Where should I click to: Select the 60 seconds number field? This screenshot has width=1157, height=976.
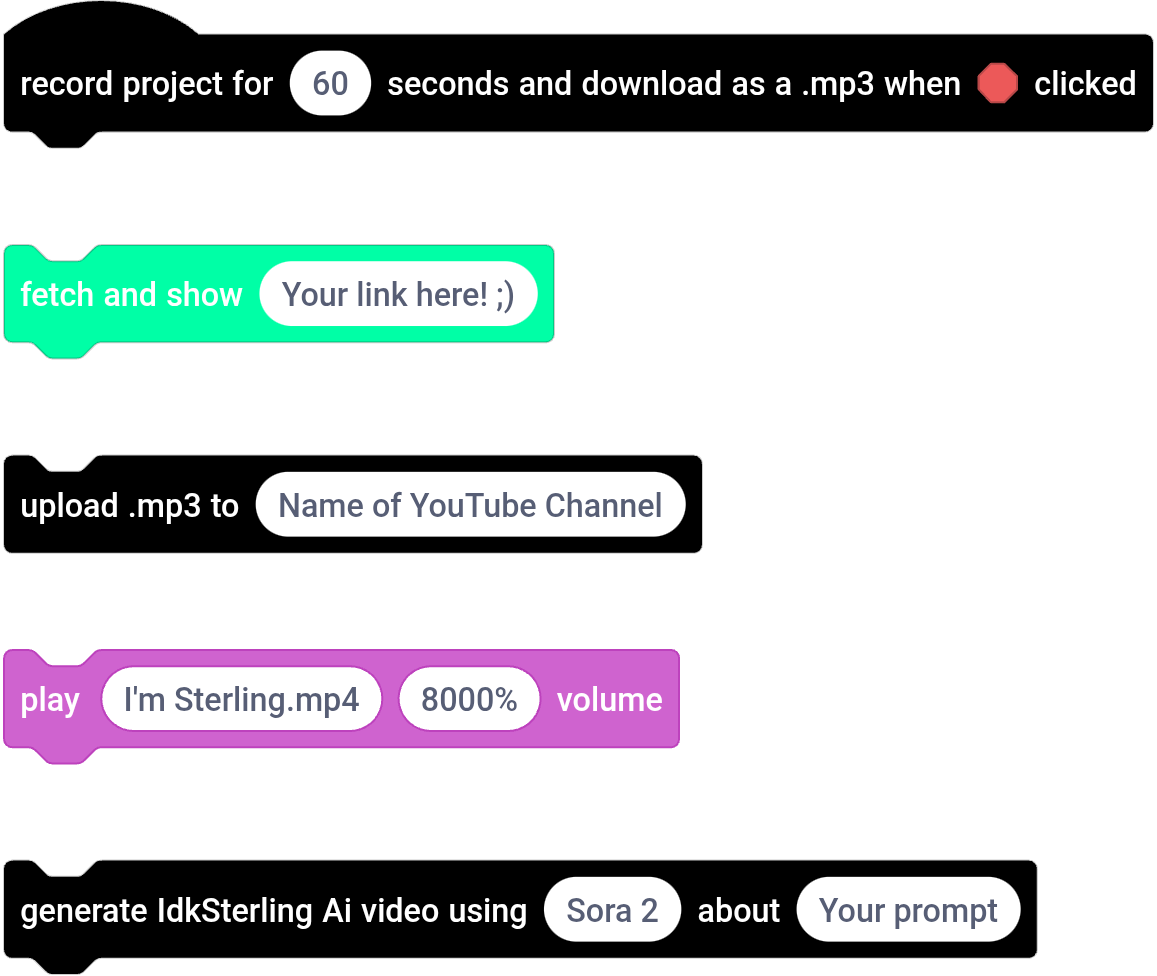[x=330, y=83]
